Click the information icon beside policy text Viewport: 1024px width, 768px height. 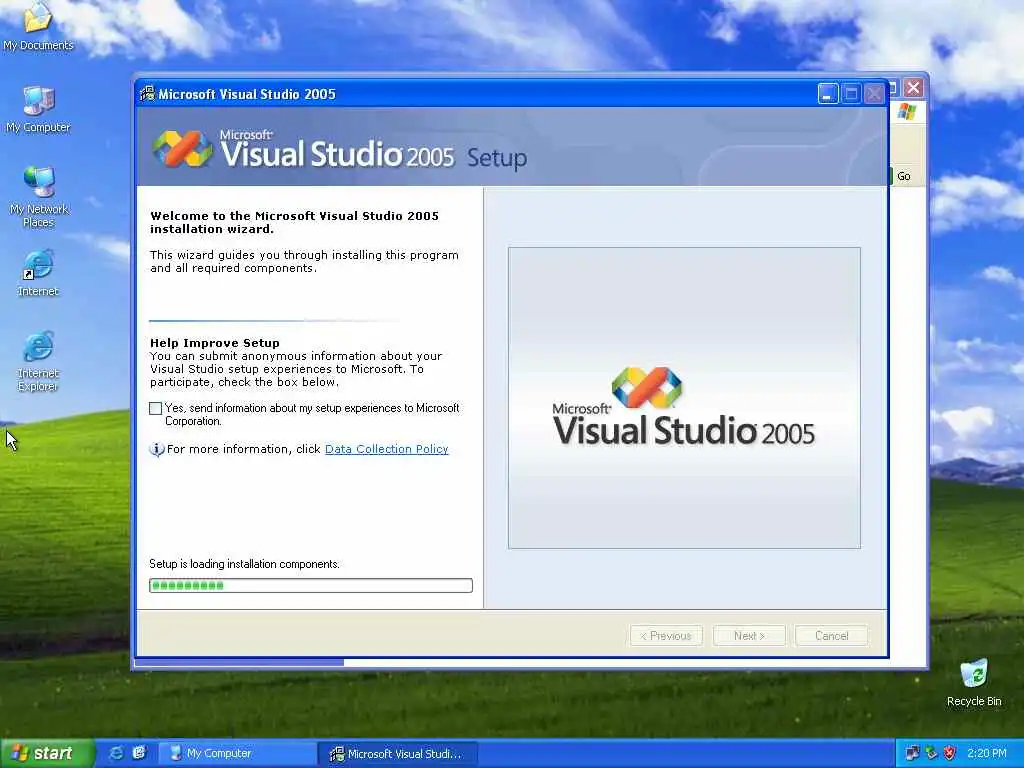[157, 449]
